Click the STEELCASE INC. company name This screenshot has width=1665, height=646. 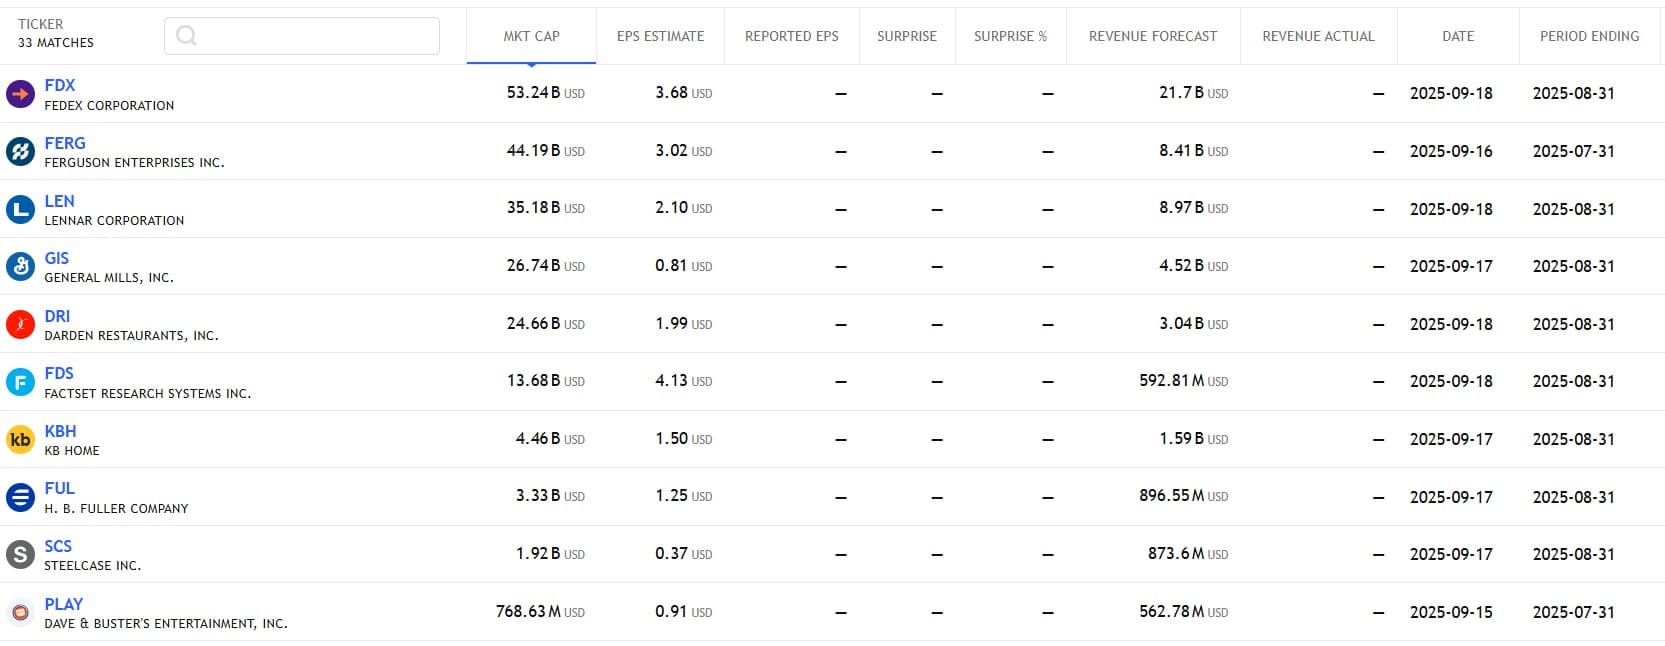[x=93, y=566]
